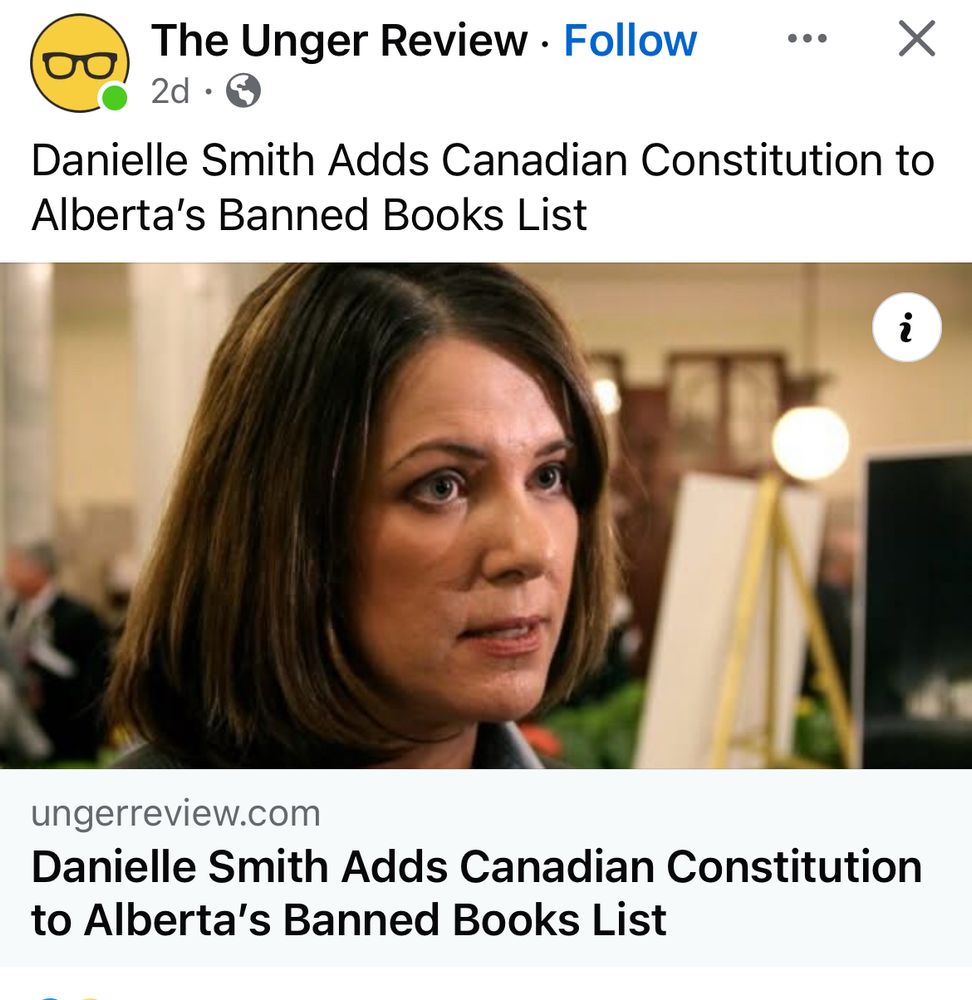Screen dimensions: 972x1000
Task: Click bold text "to Alberta's Banned Books List"
Action: pyautogui.click(x=348, y=920)
